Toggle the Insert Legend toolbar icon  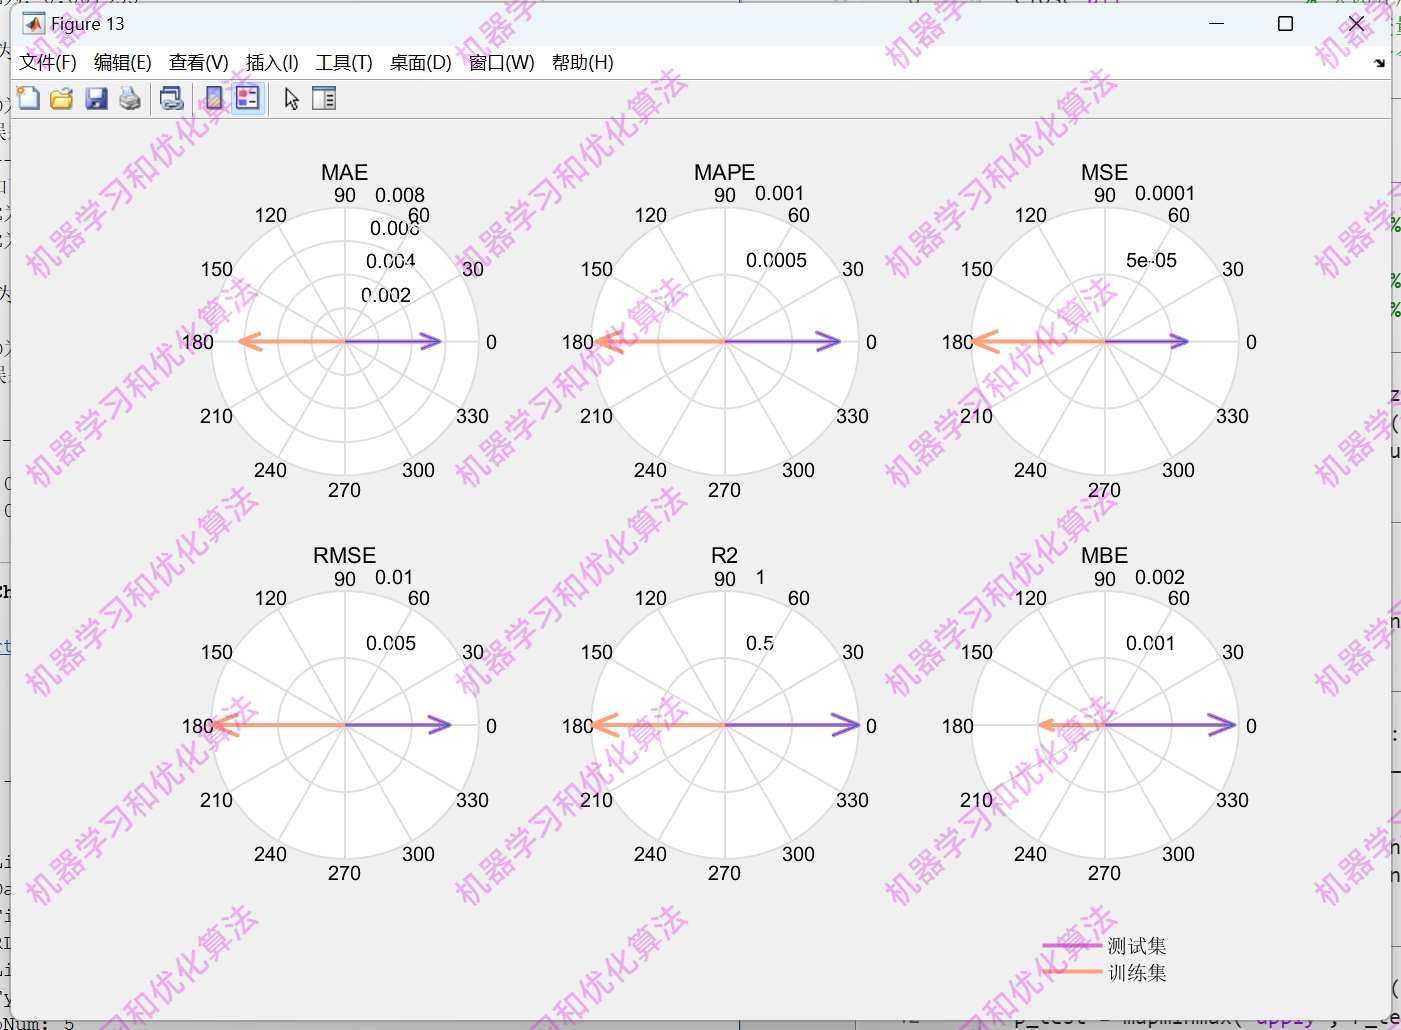[x=248, y=98]
